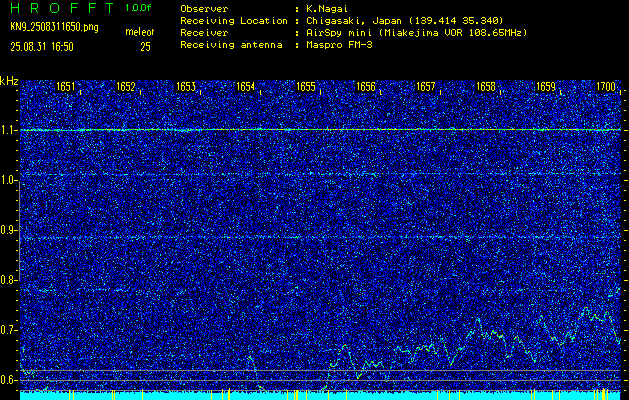
Task: Click the antenna value Maspro FM-3
Action: 339,45
